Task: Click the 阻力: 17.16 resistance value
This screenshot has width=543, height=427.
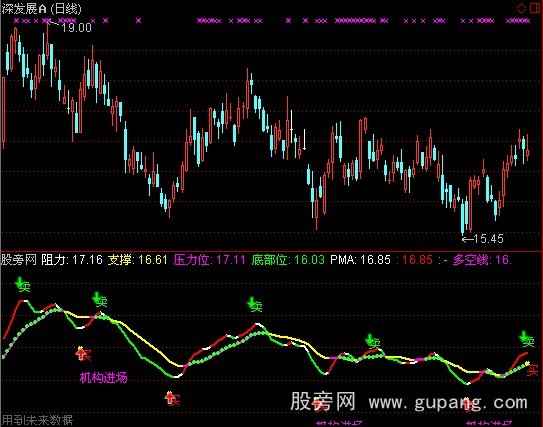Action: click(x=72, y=260)
